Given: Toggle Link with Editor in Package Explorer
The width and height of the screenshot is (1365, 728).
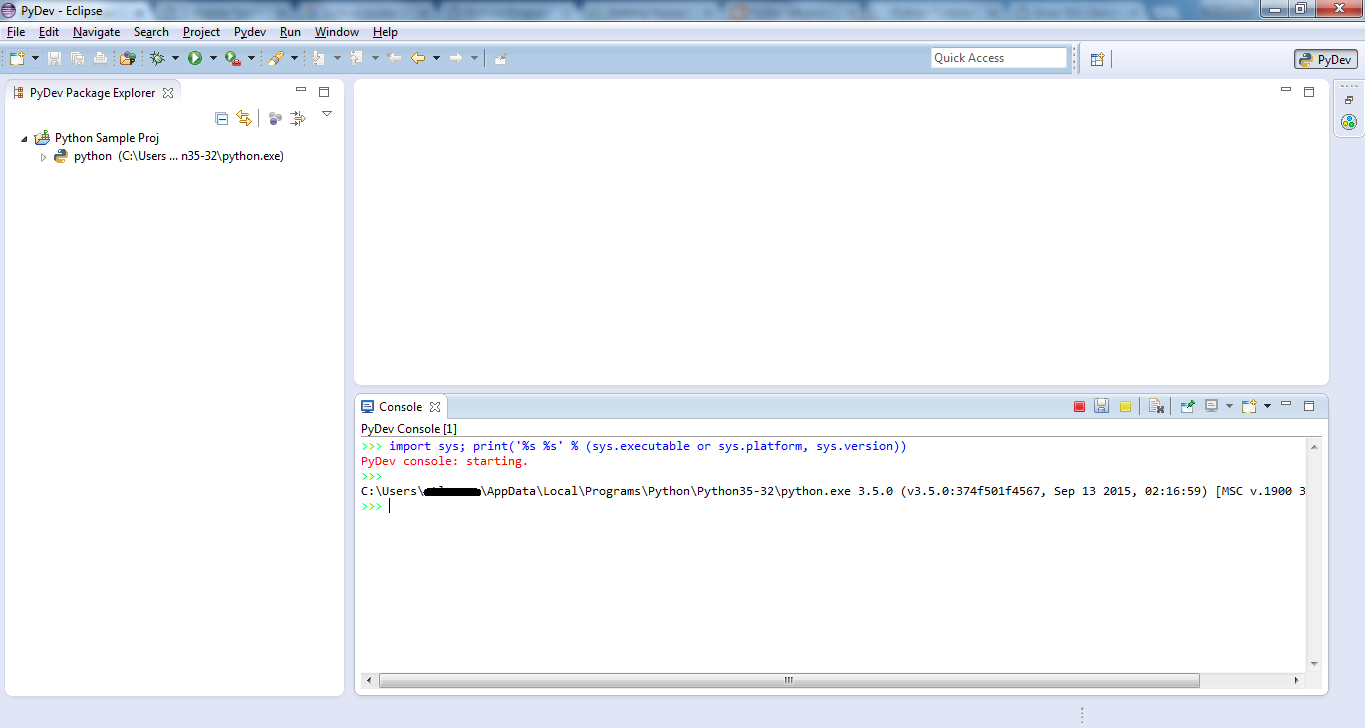Looking at the screenshot, I should 244,119.
